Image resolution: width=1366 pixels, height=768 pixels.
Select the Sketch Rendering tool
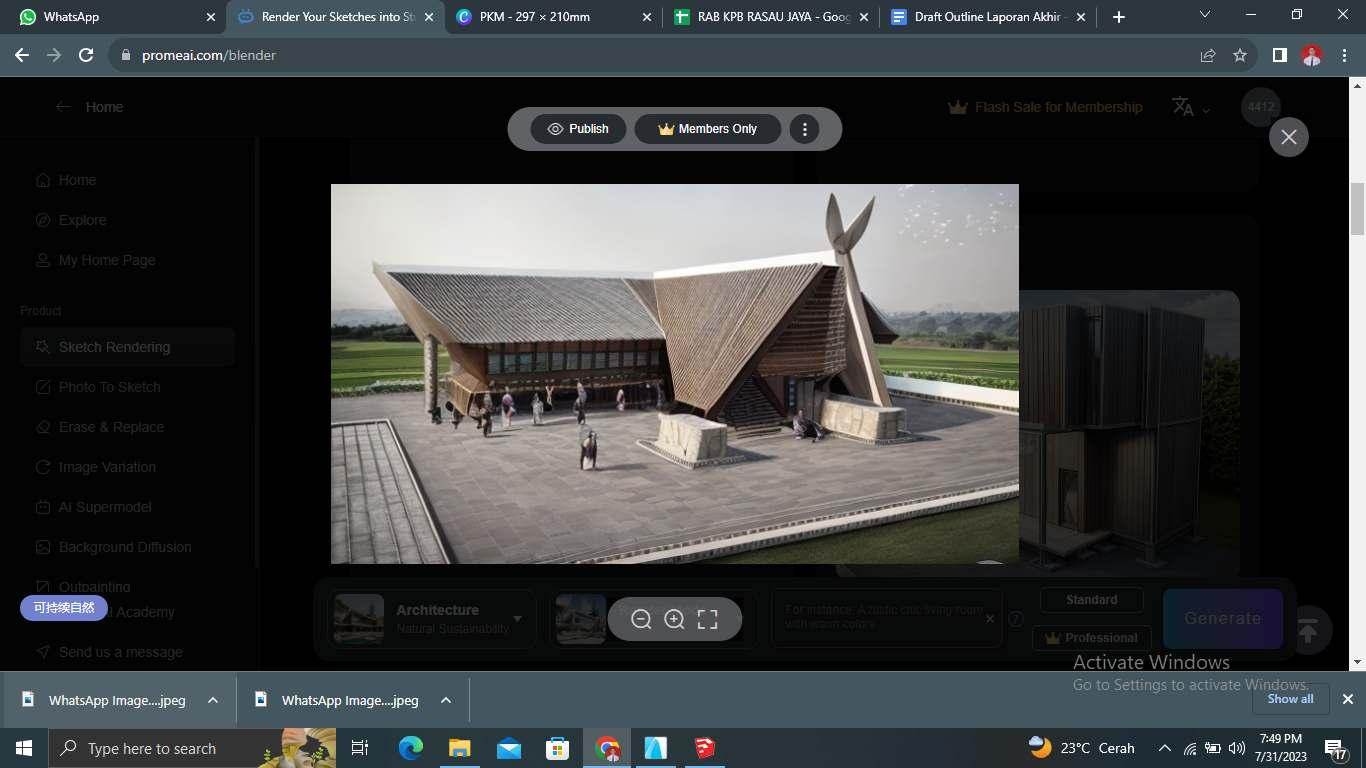128,347
